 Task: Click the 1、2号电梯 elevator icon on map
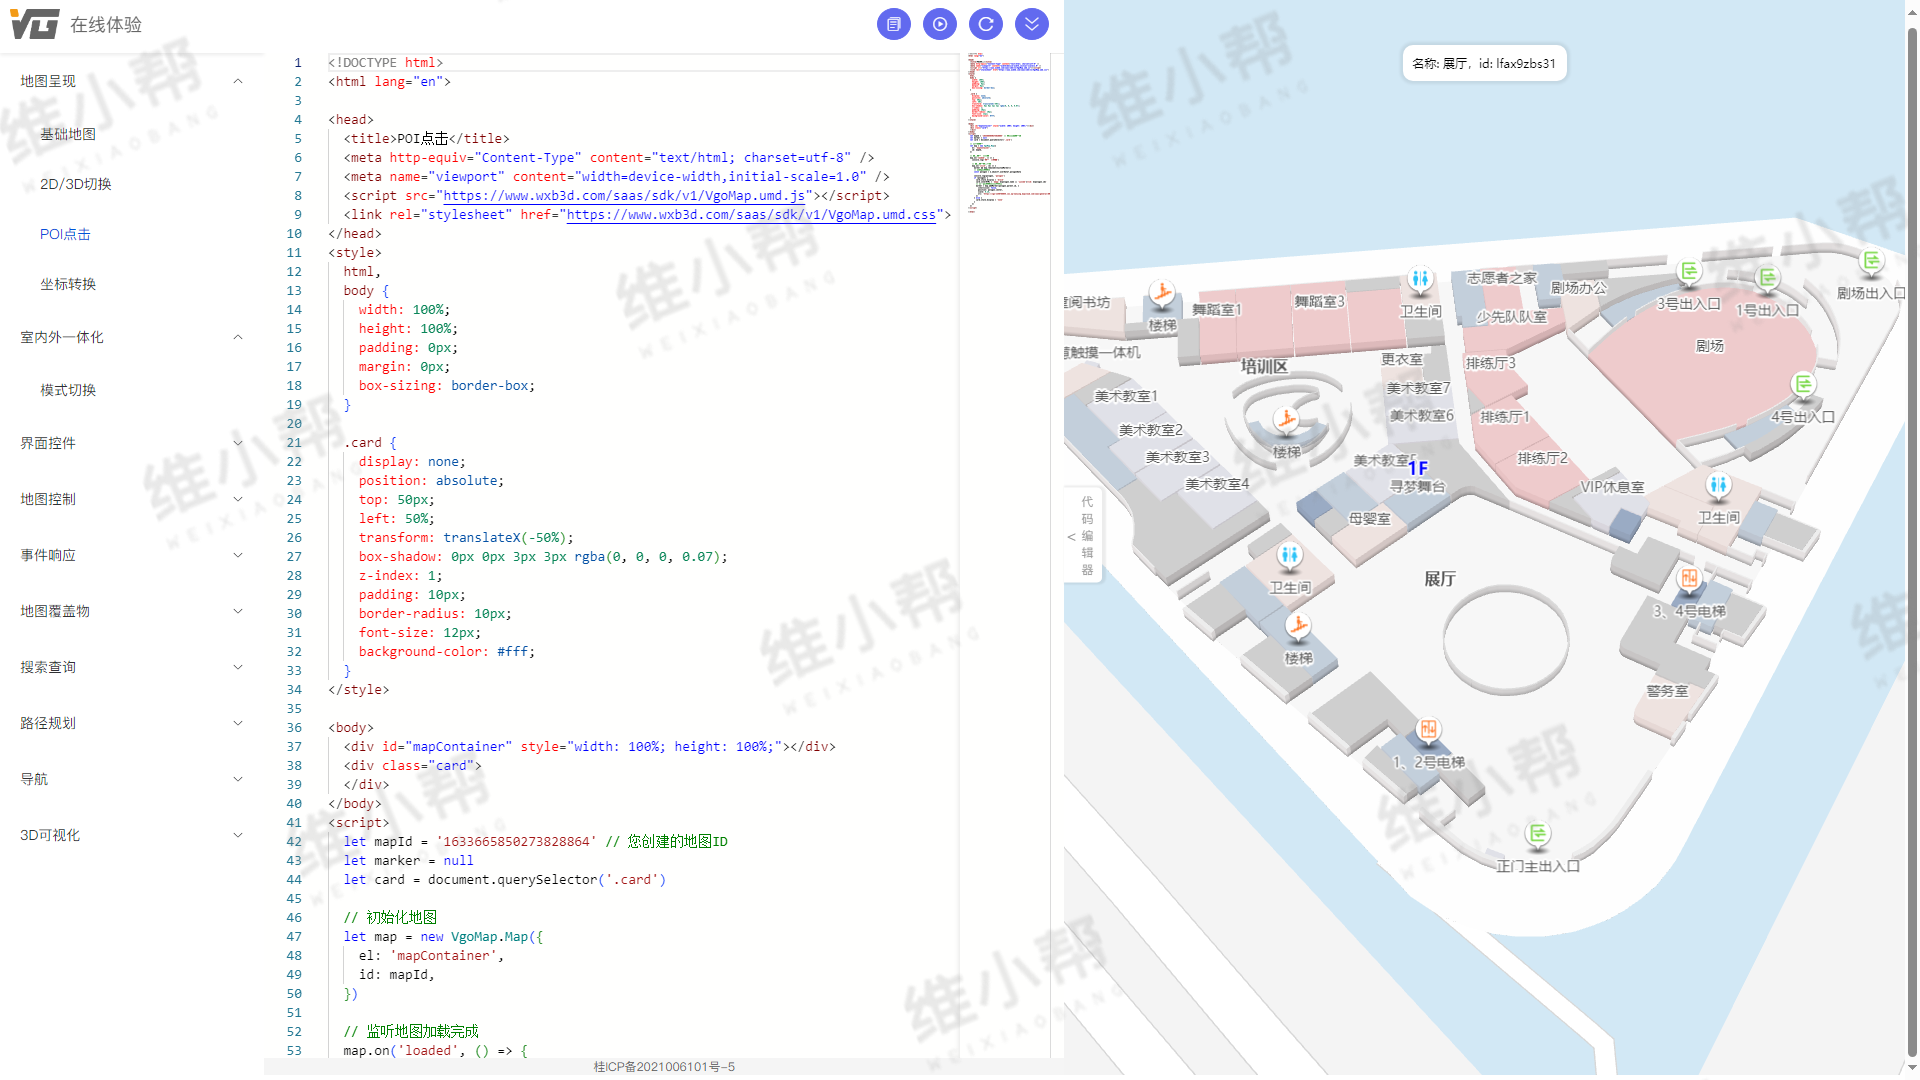tap(1428, 730)
